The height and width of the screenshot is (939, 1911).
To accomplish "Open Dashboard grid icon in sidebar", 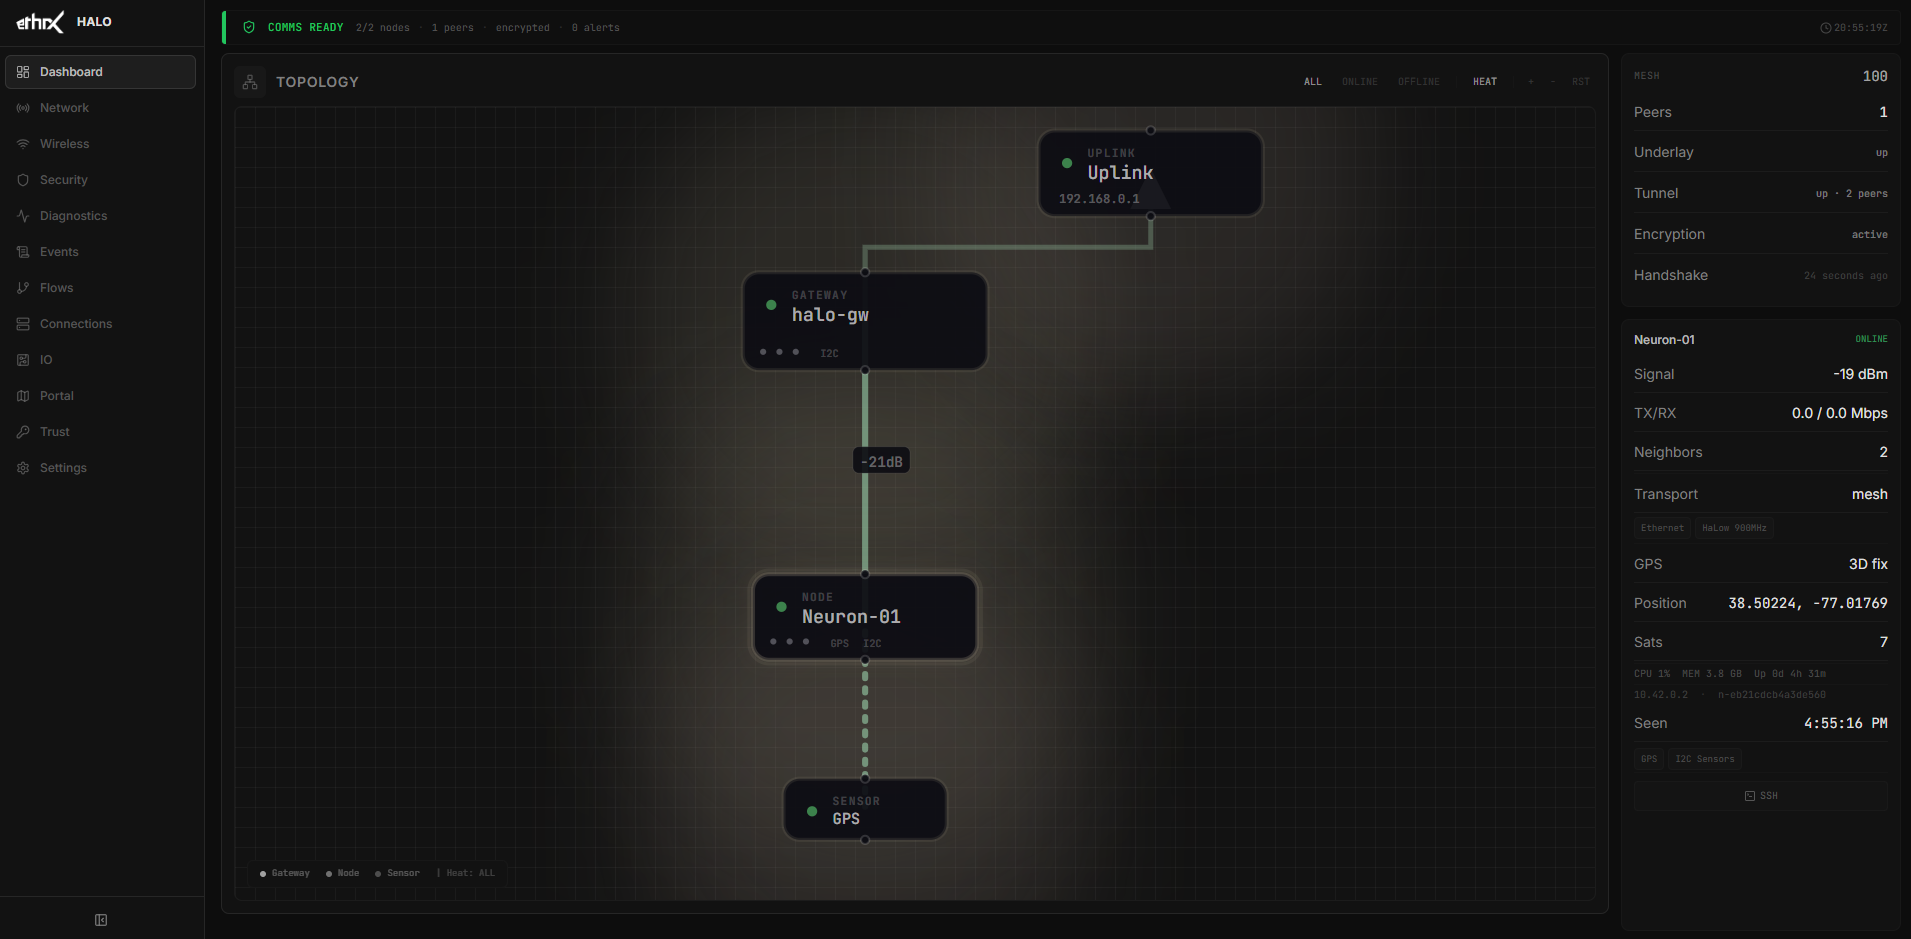I will [x=23, y=72].
